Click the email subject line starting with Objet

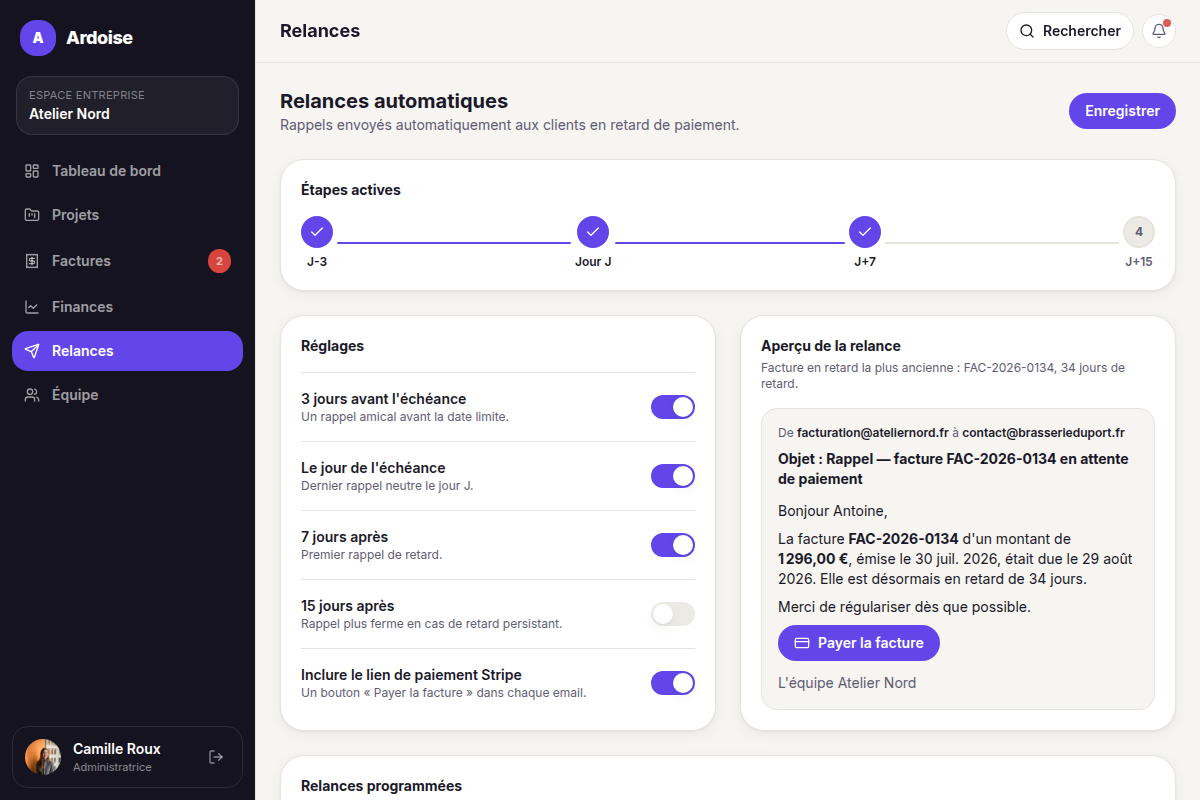953,469
